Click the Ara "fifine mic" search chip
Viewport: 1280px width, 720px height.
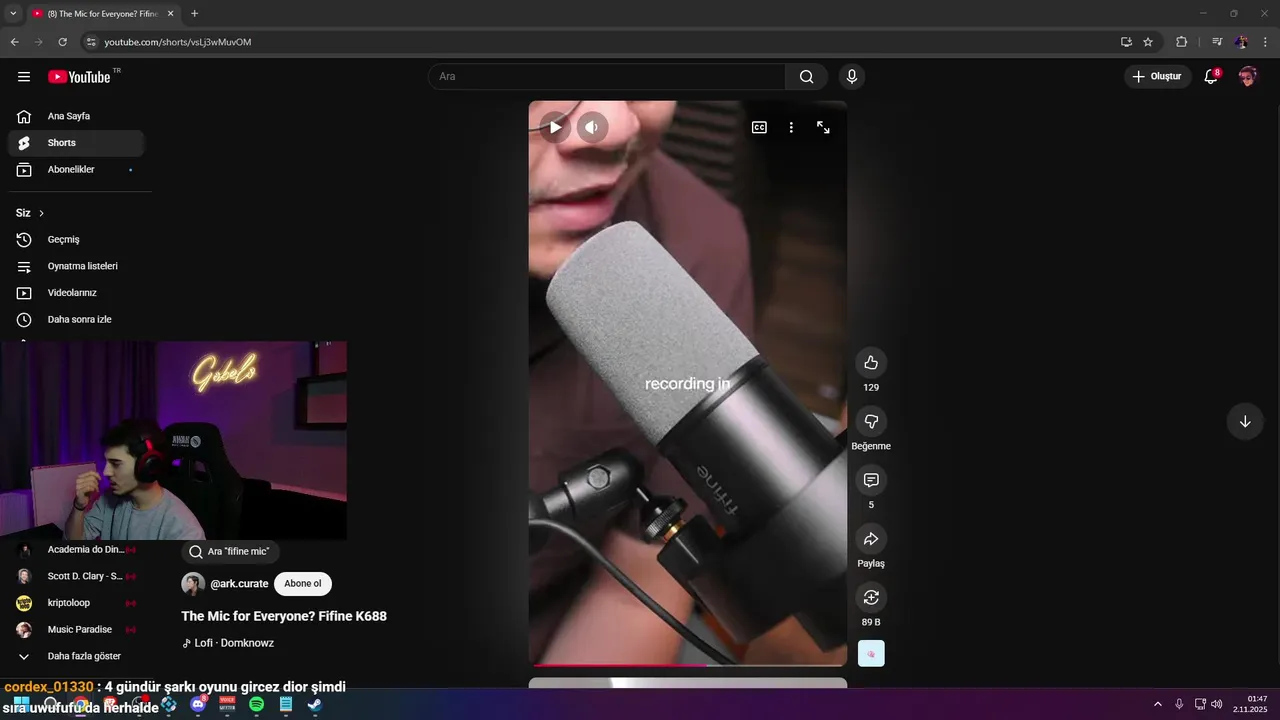[230, 551]
